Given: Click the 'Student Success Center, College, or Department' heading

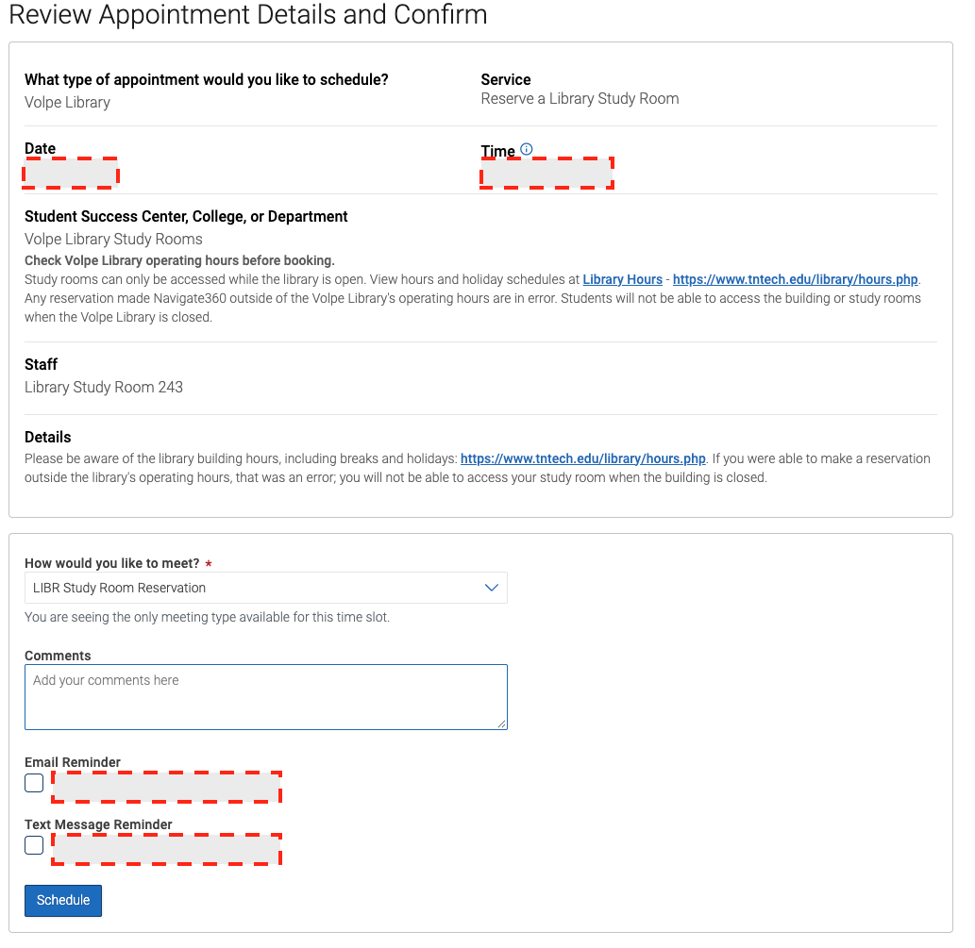Looking at the screenshot, I should [x=186, y=217].
